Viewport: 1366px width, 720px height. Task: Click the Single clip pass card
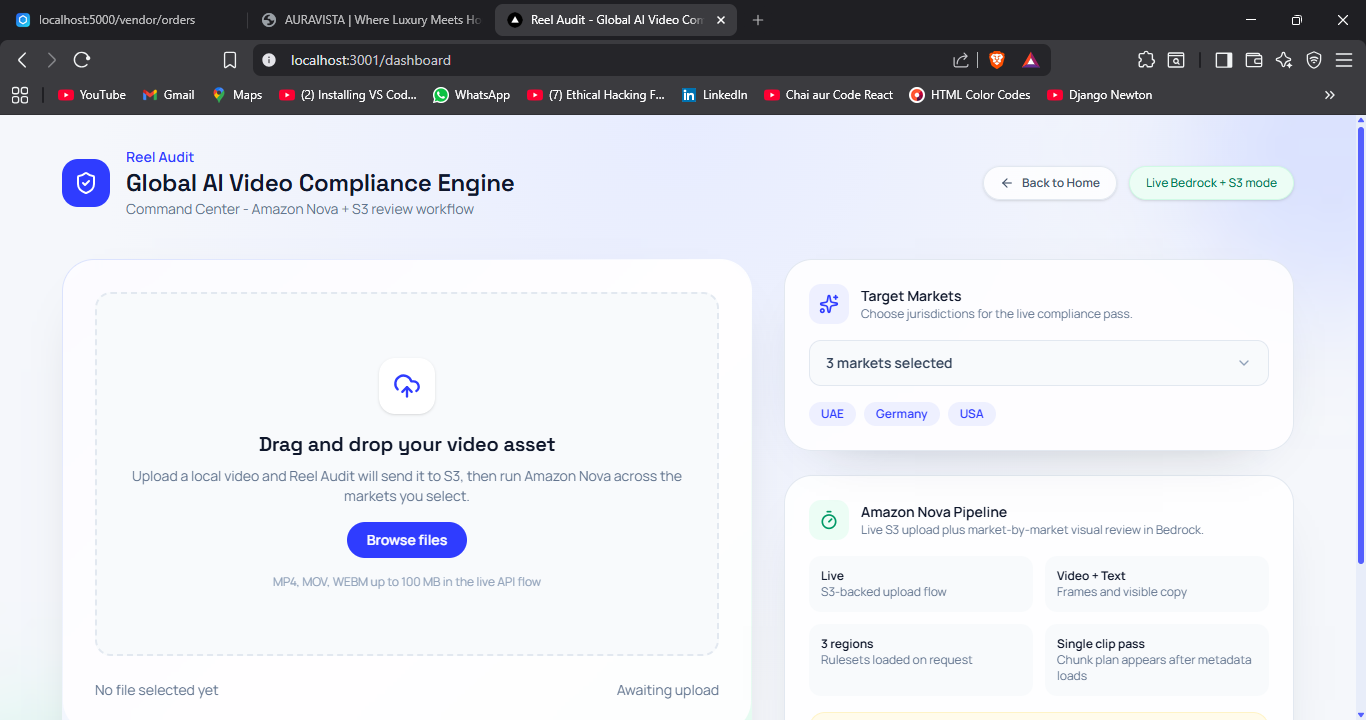click(1157, 660)
